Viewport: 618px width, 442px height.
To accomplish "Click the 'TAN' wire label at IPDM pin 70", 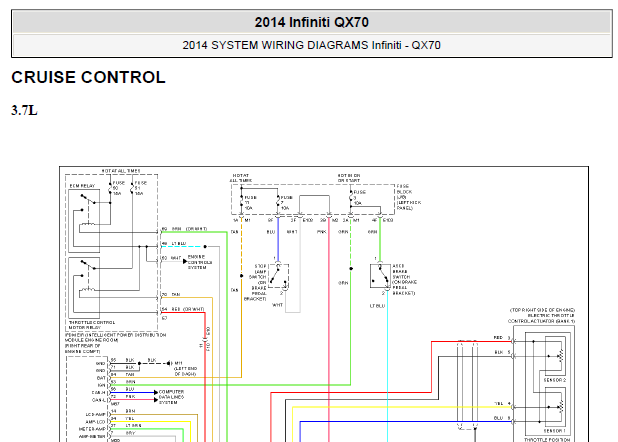I will tap(176, 295).
